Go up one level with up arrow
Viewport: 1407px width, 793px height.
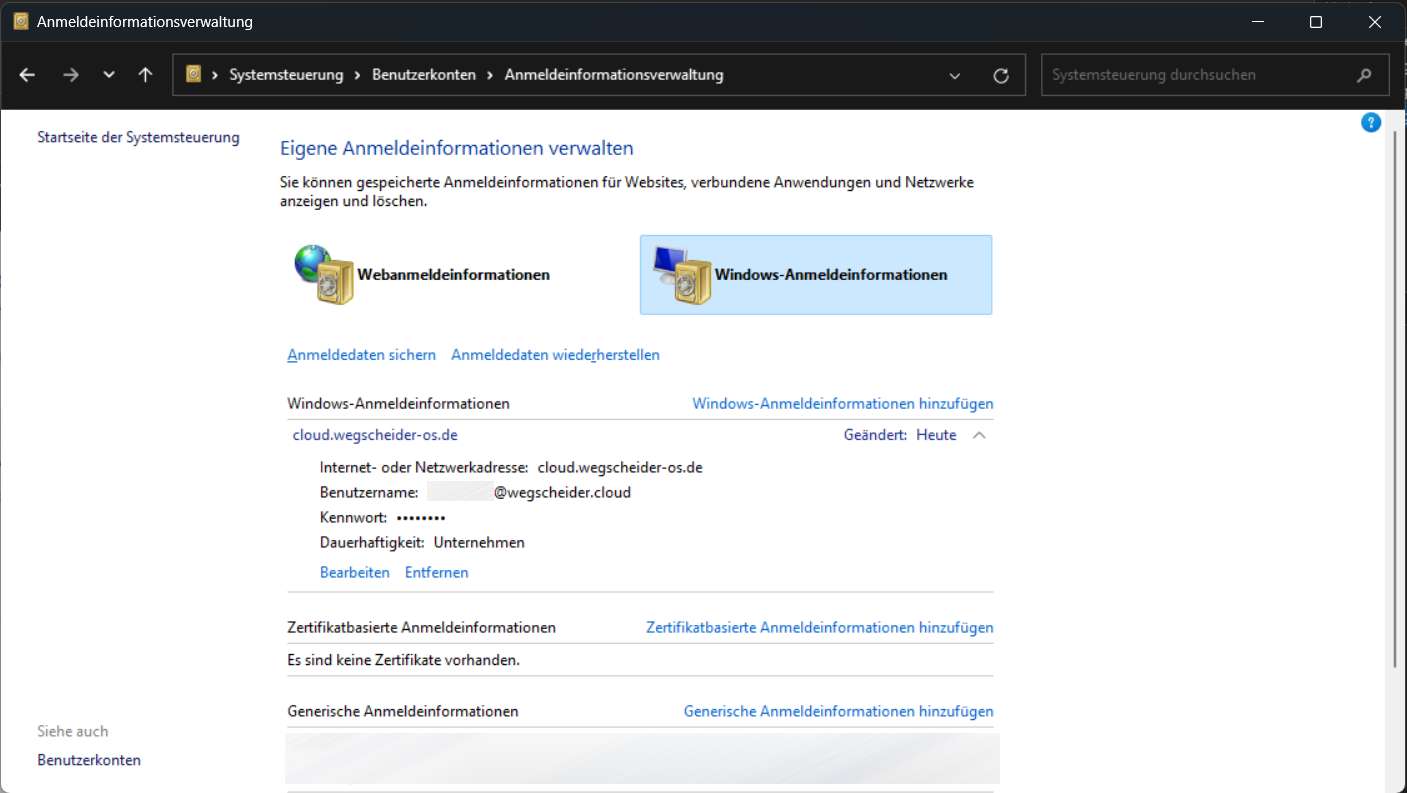146,75
